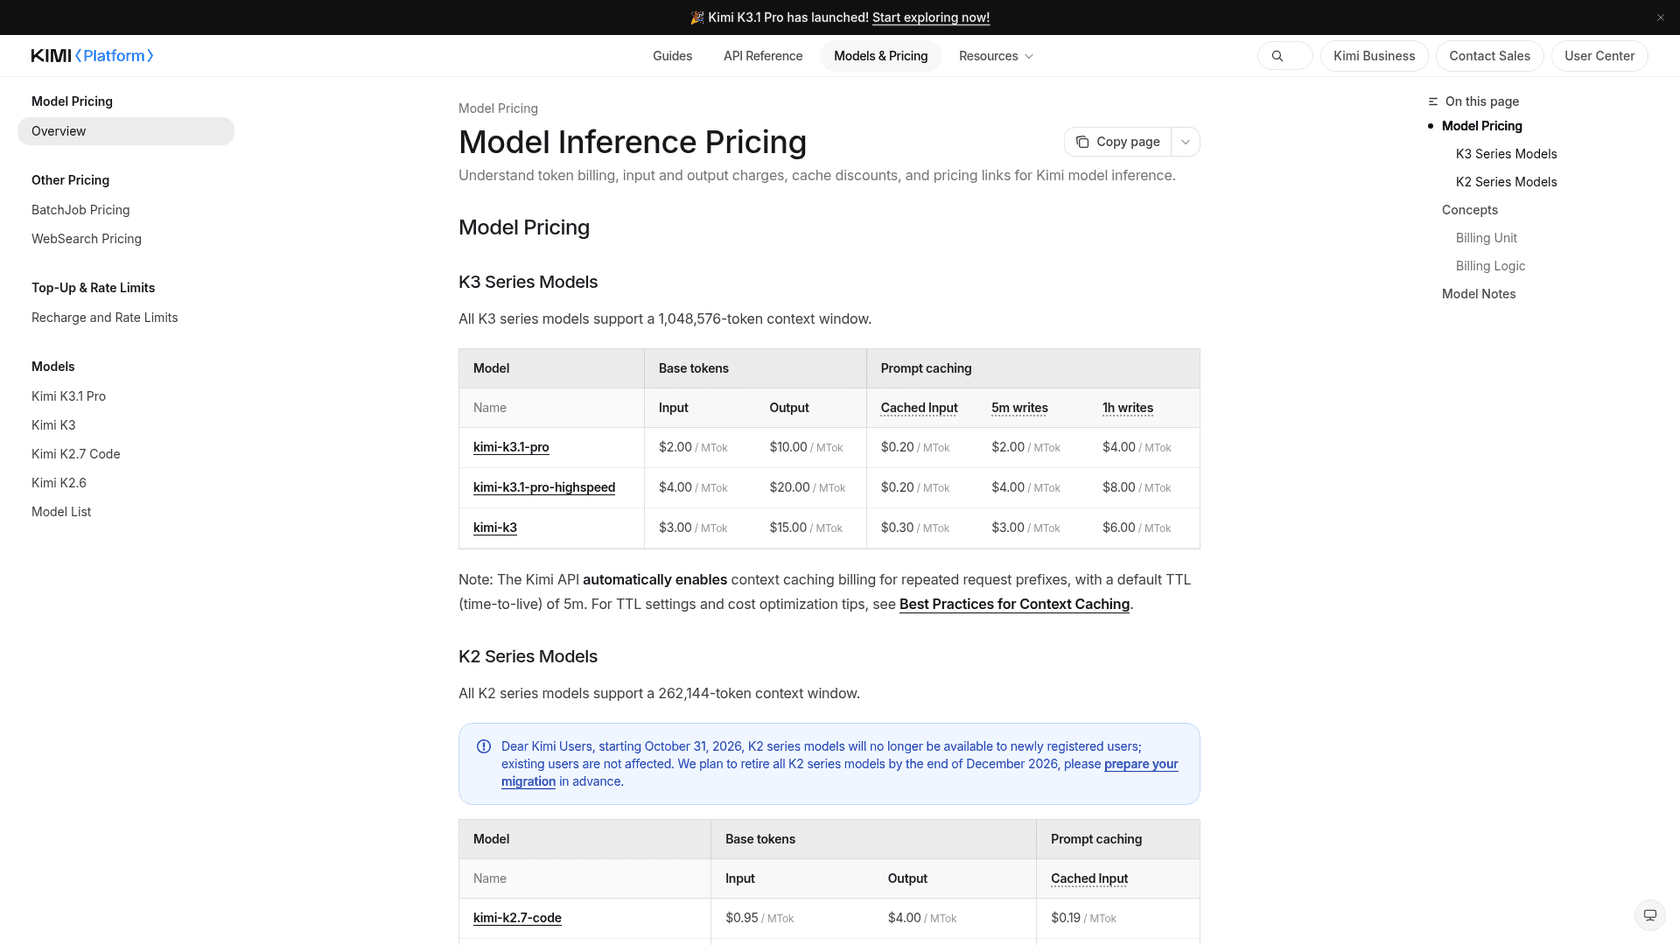Click the On this page list icon
Viewport: 1680px width, 945px height.
click(1433, 102)
